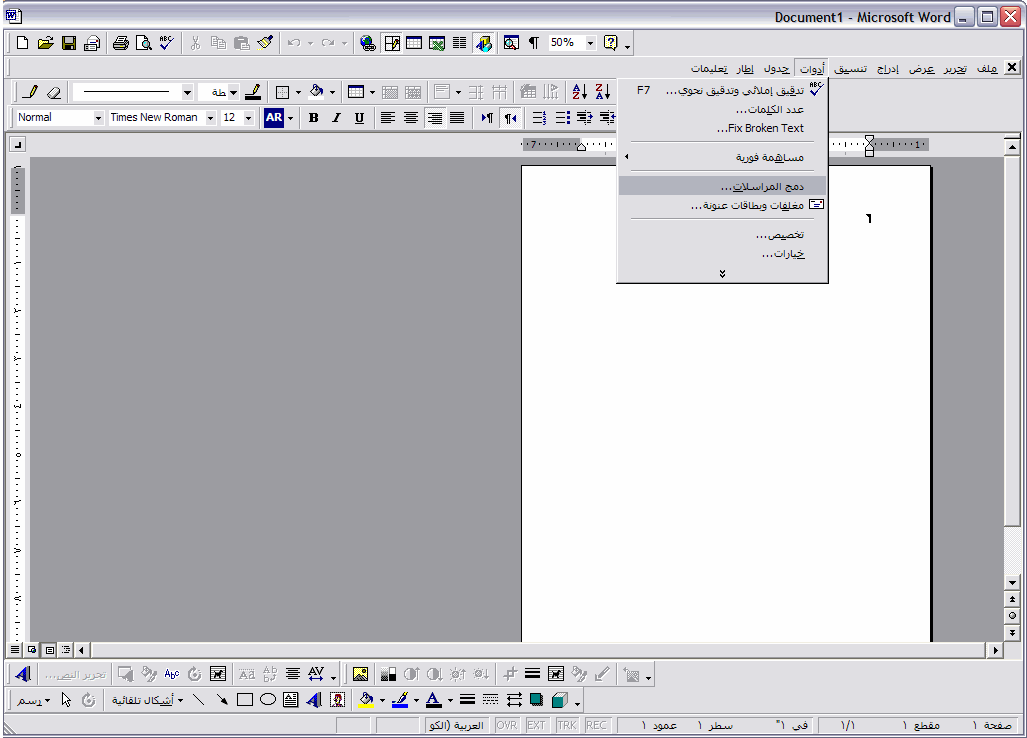The image size is (1027, 738).
Task: Open the ملف (File) menu
Action: tap(986, 68)
